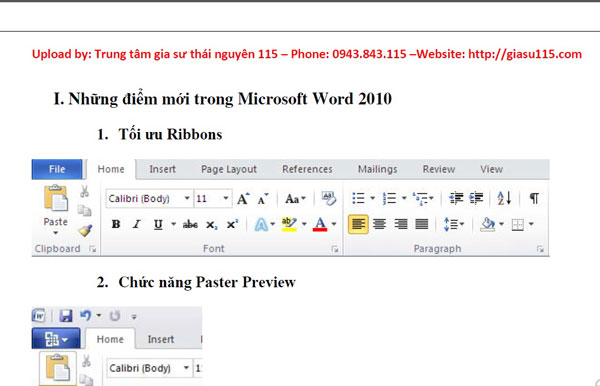Open Calibri (Body) dropdown in lower ribbon image
Screen dimensions: 600x386
[x=186, y=368]
